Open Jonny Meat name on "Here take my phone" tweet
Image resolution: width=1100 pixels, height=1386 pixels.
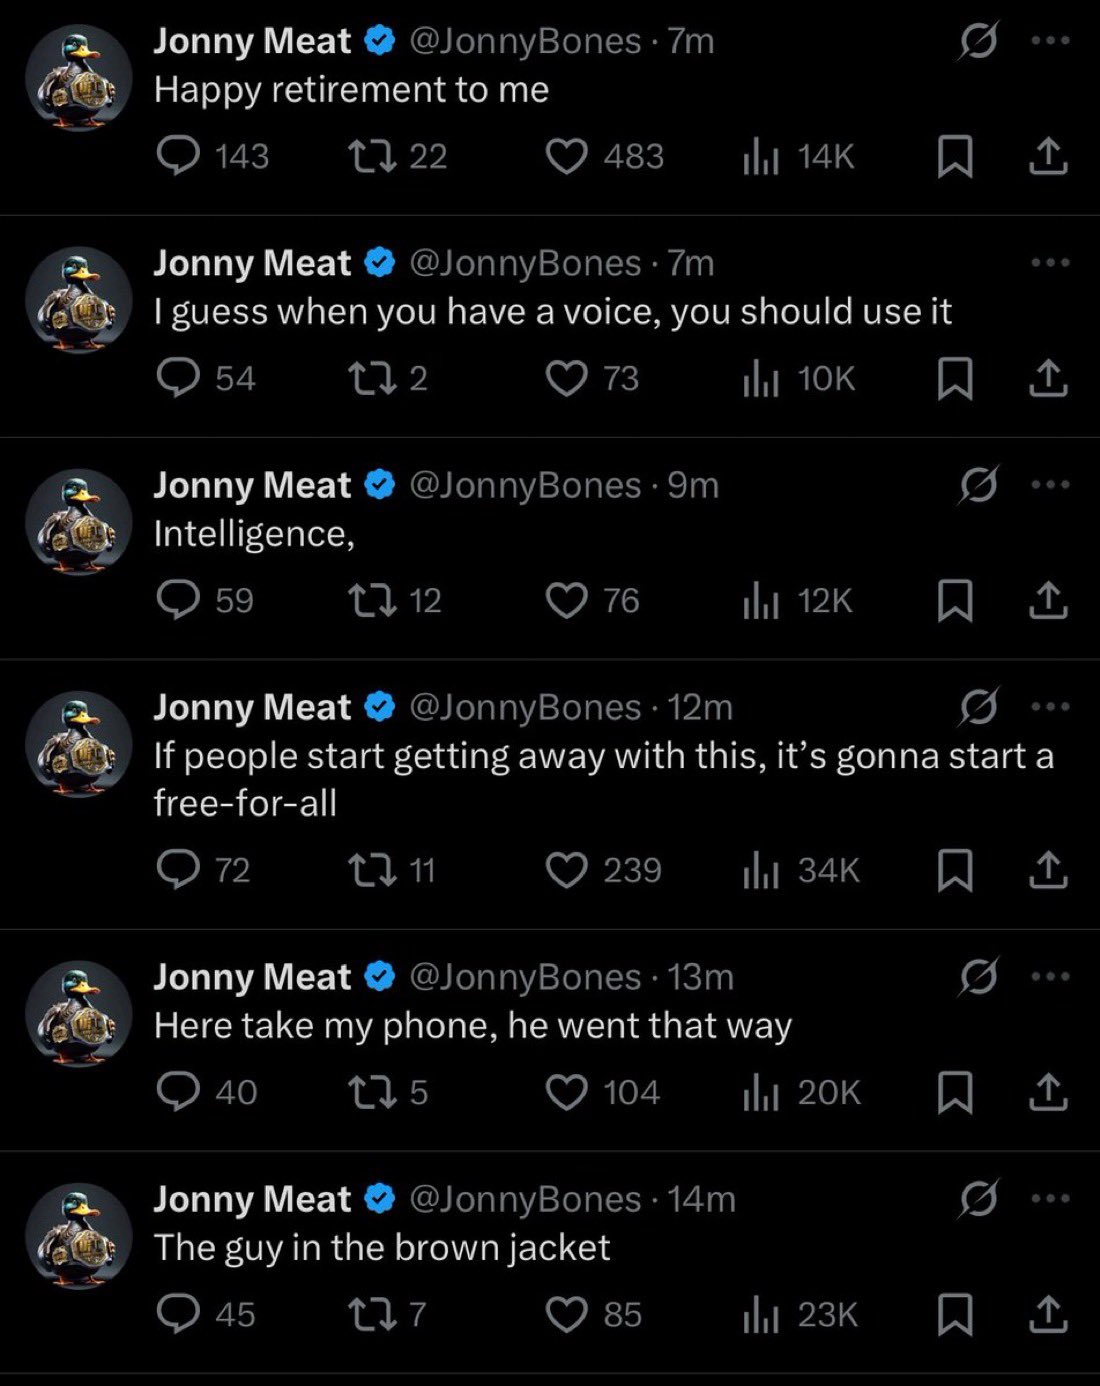click(x=252, y=977)
